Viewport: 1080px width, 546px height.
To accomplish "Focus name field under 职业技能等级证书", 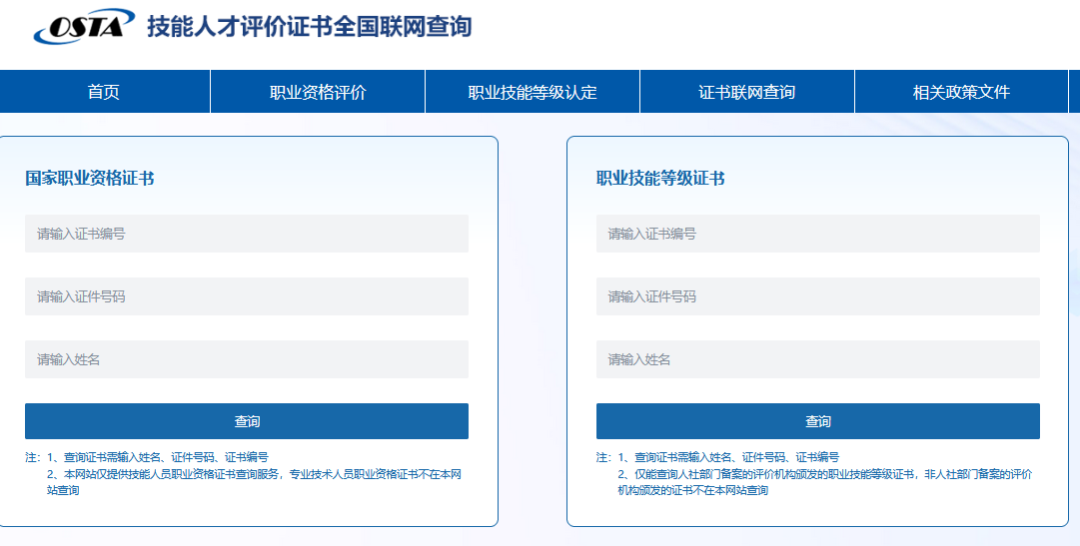I will coord(818,359).
